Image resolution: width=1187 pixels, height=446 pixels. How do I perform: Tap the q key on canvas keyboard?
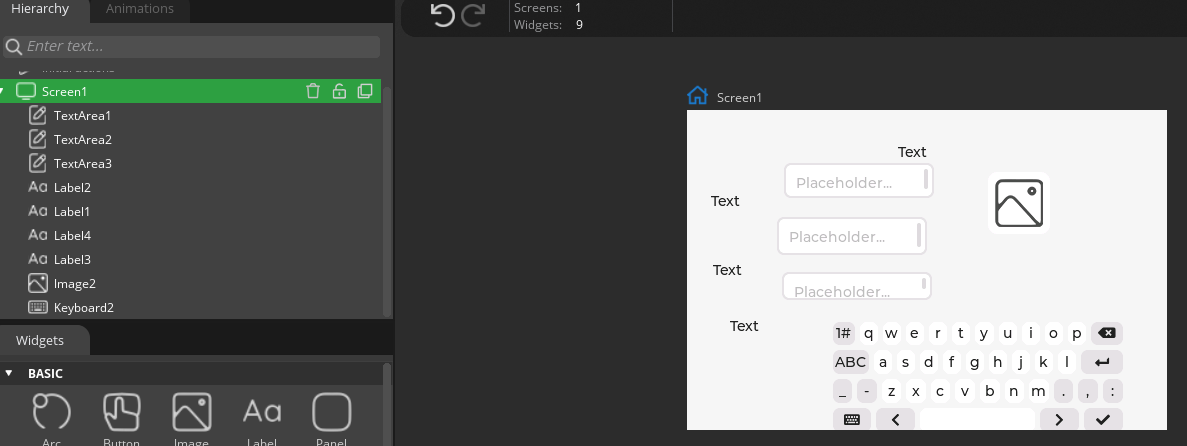point(868,333)
